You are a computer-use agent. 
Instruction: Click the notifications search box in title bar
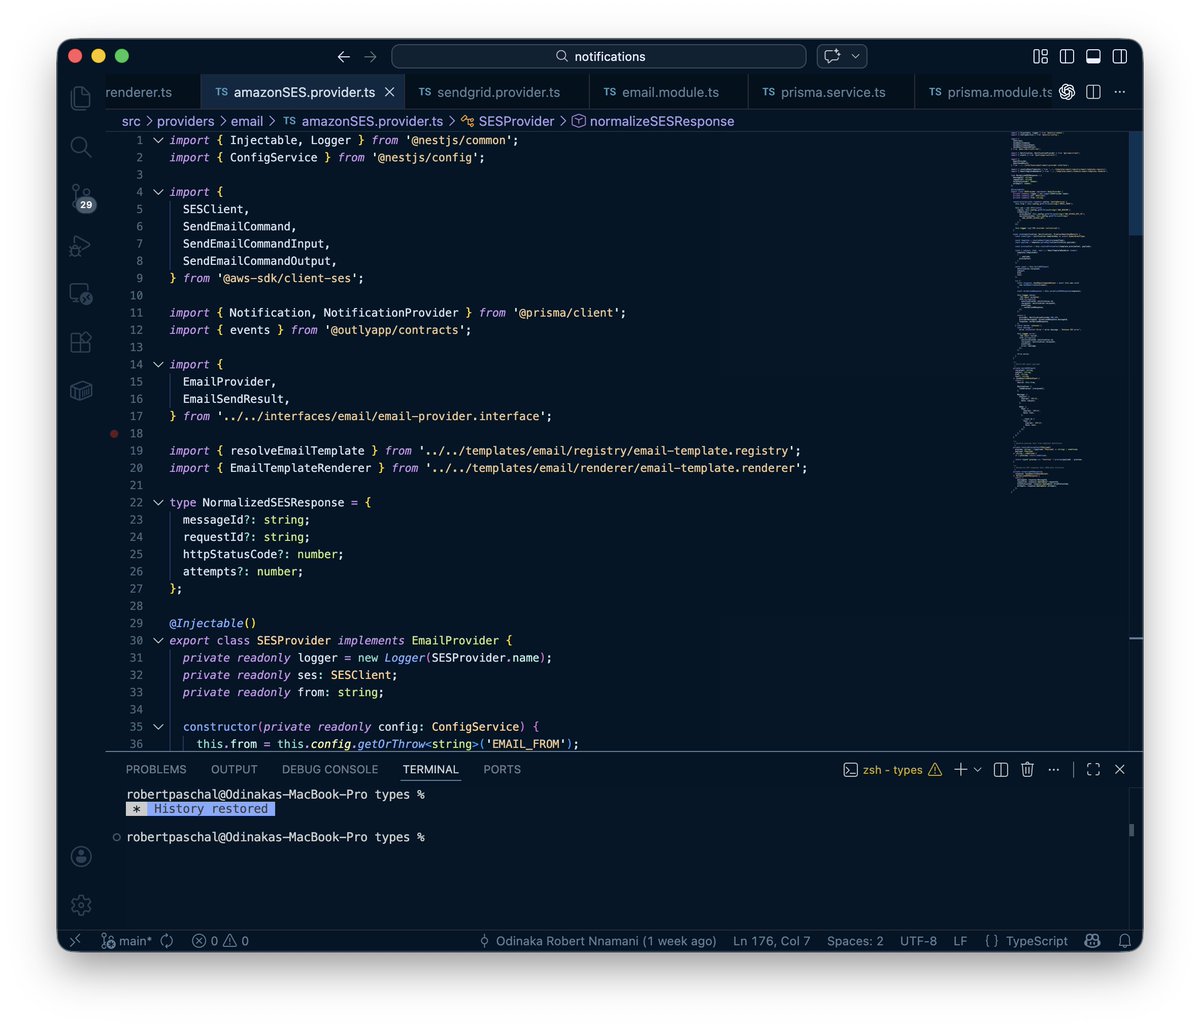click(x=598, y=57)
